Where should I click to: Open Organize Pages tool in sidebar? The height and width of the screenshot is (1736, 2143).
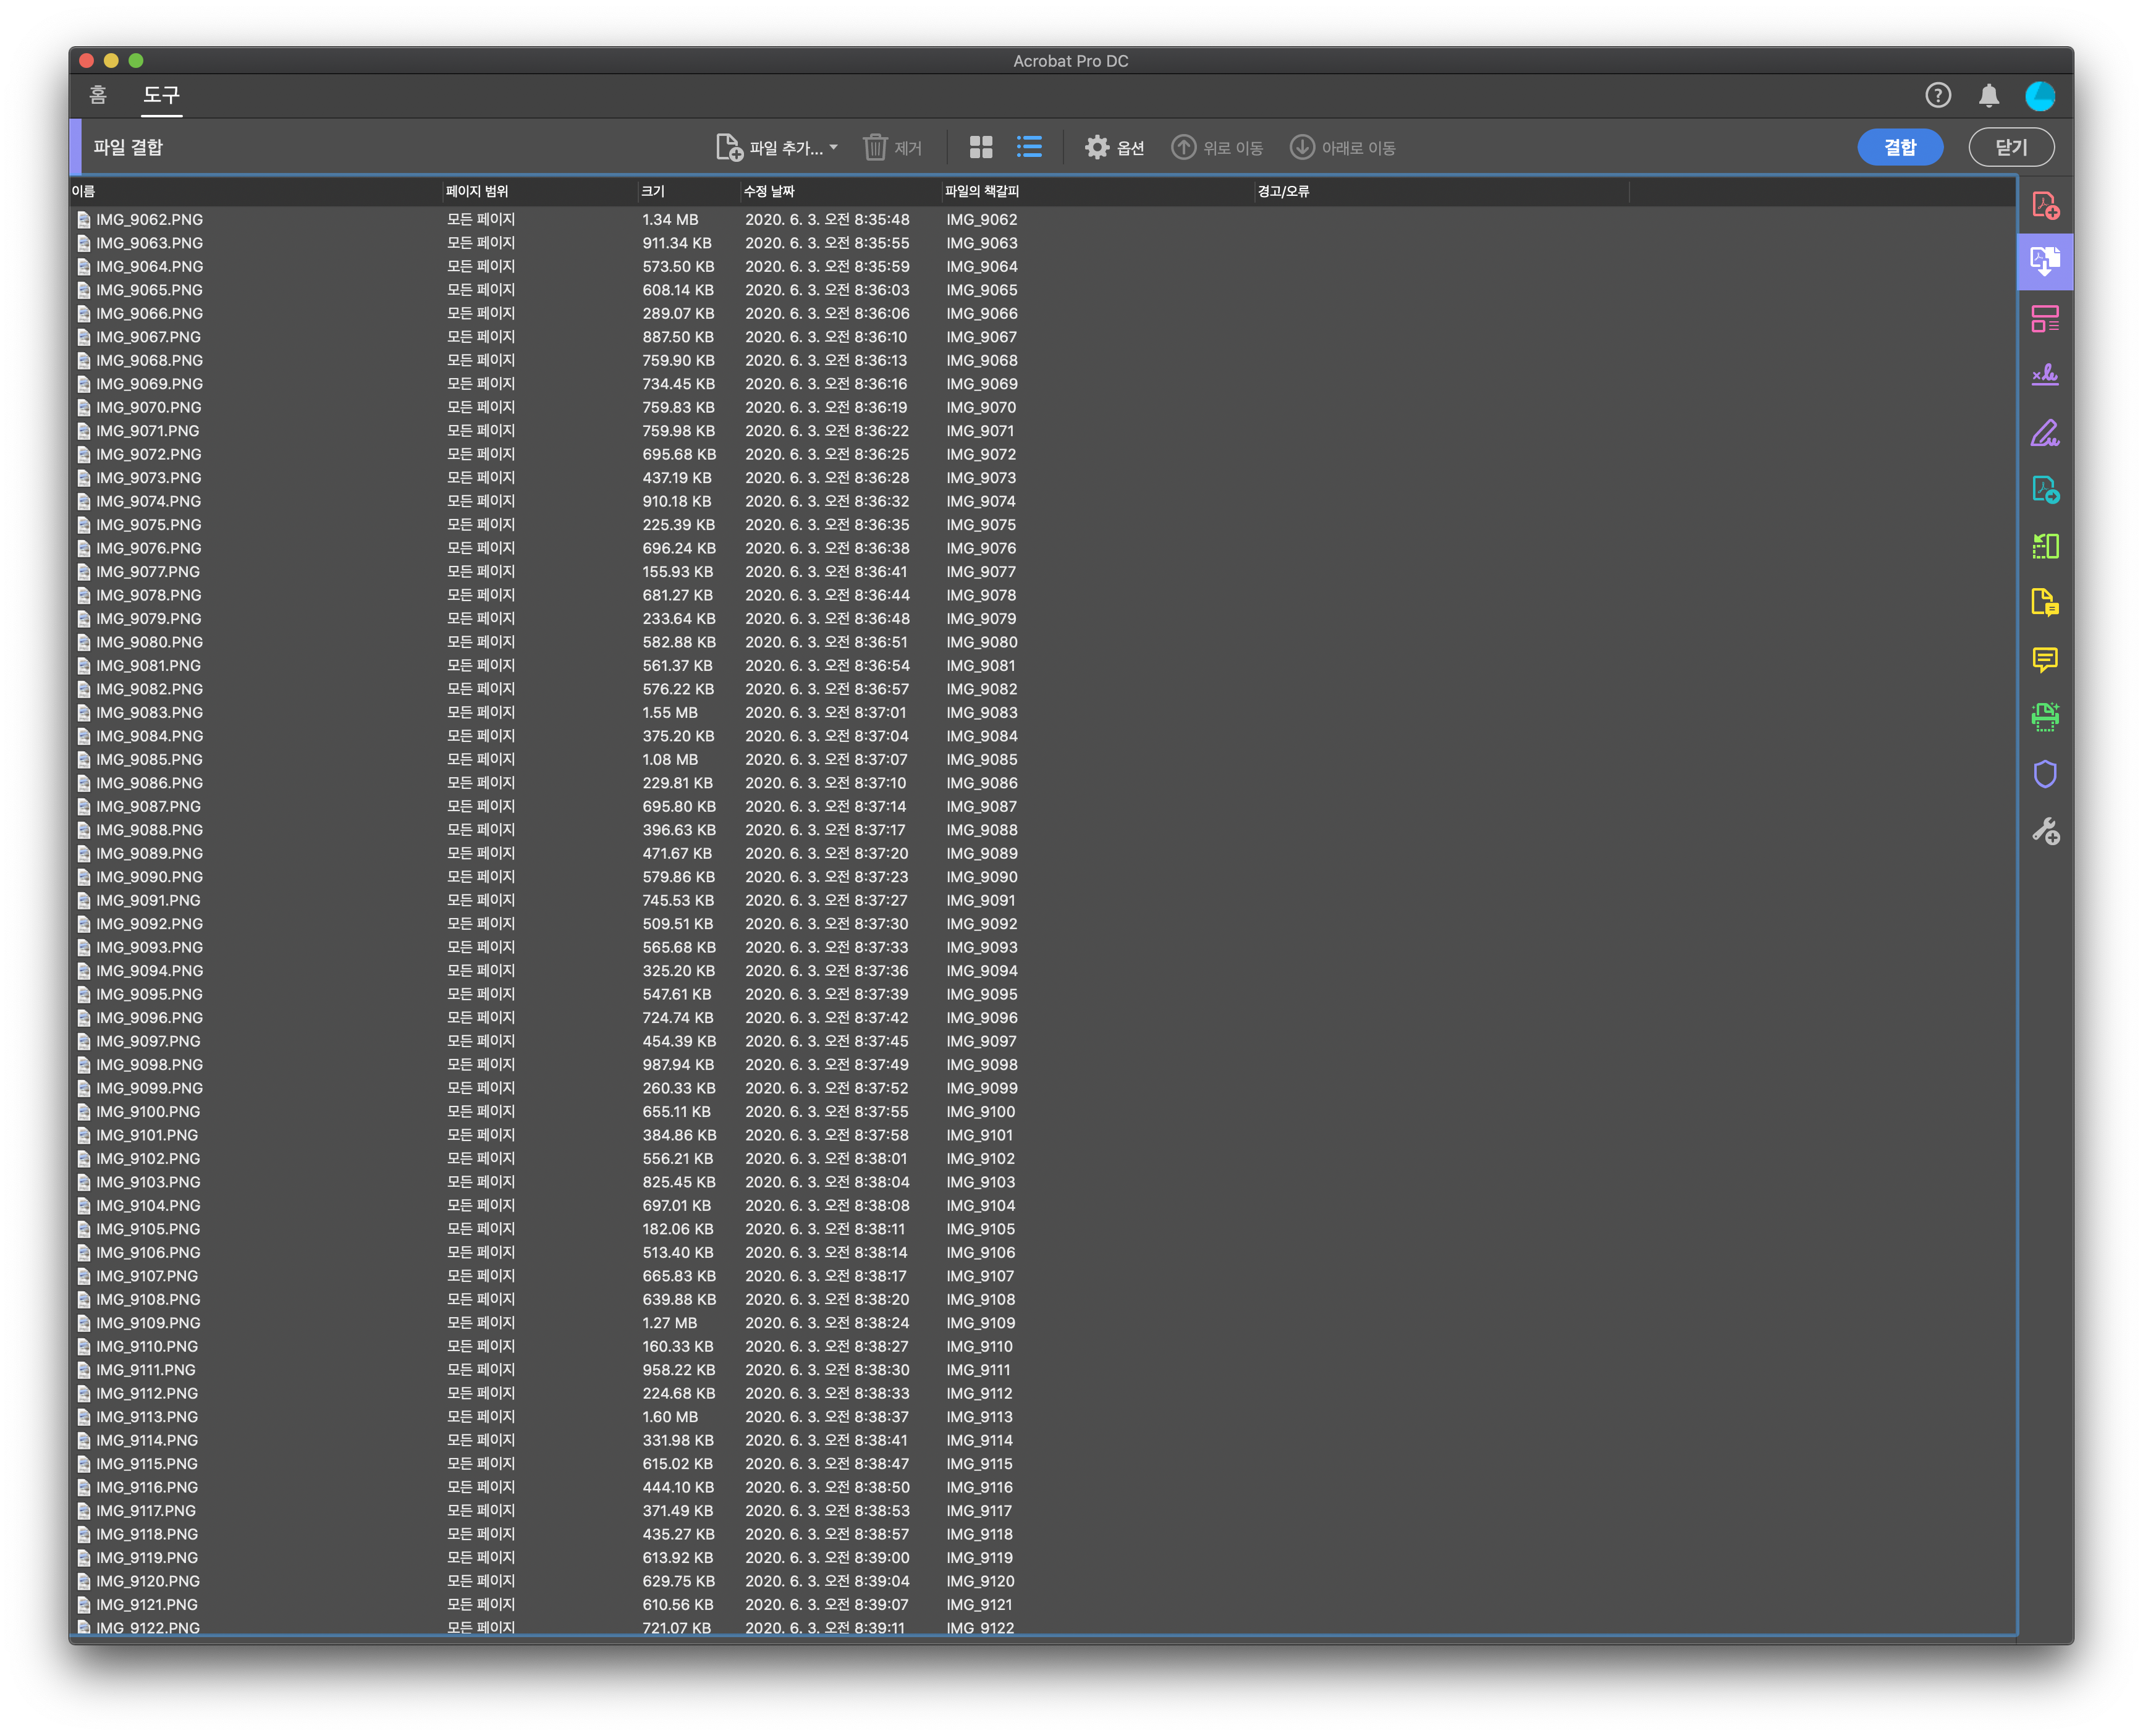click(x=2044, y=319)
